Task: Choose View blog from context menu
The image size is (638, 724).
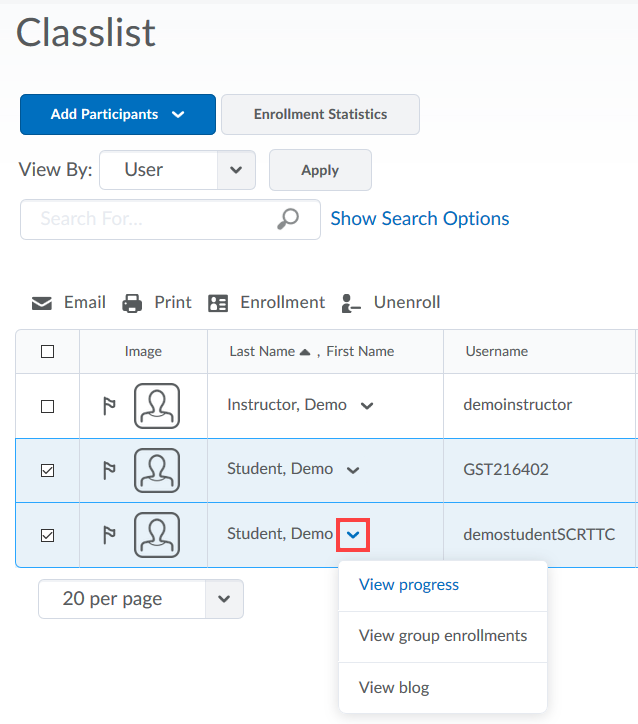Action: pos(393,688)
